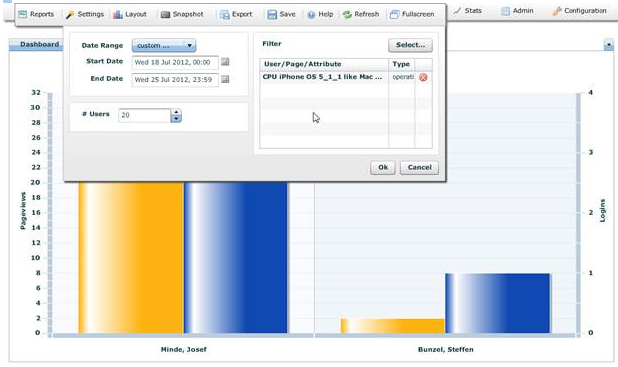Expand the dashboard panel arrow at top right
The width and height of the screenshot is (618, 367).
(609, 45)
